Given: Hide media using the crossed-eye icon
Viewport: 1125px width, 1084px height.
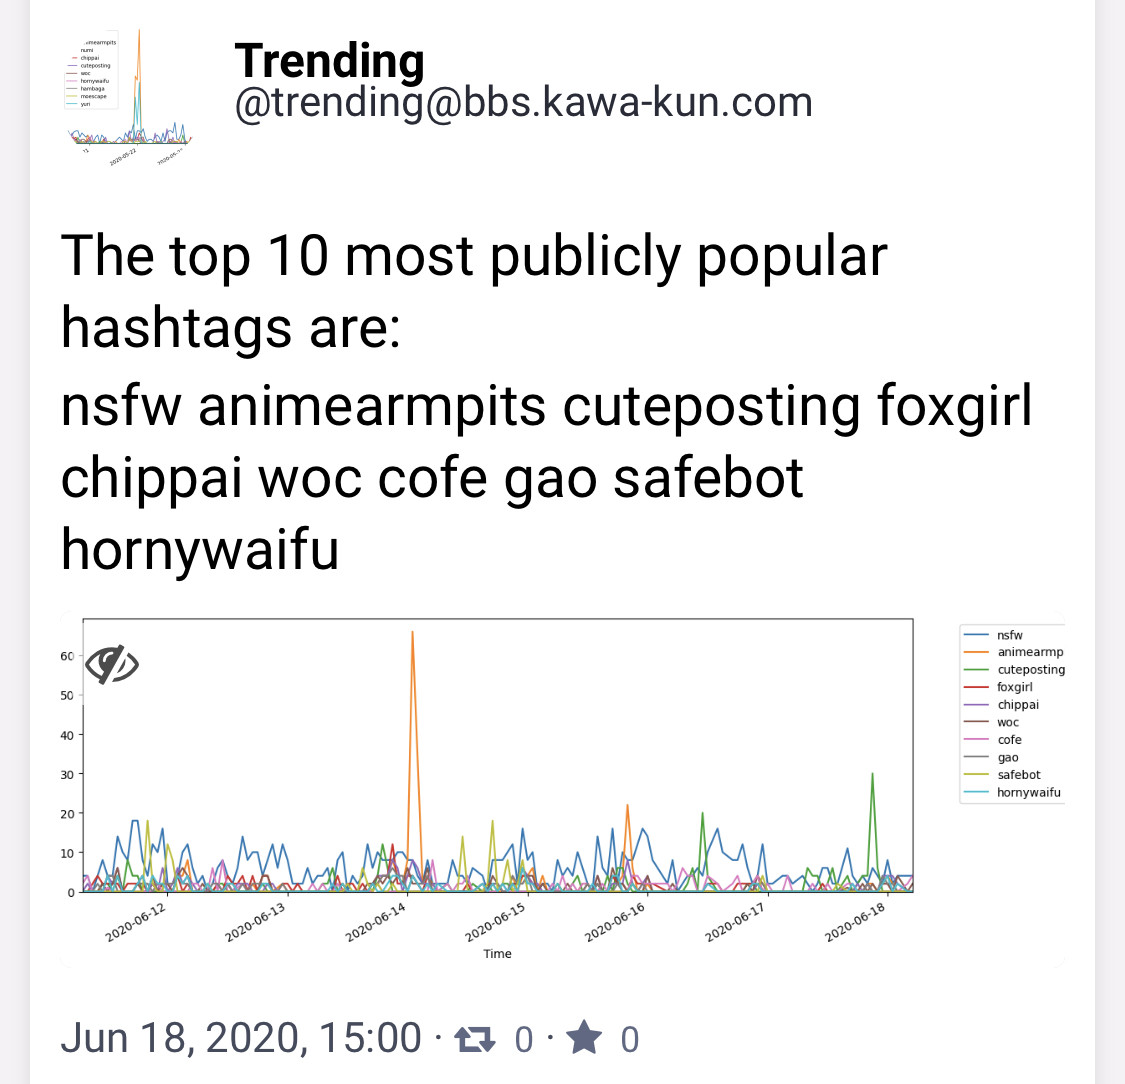Looking at the screenshot, I should [x=112, y=664].
